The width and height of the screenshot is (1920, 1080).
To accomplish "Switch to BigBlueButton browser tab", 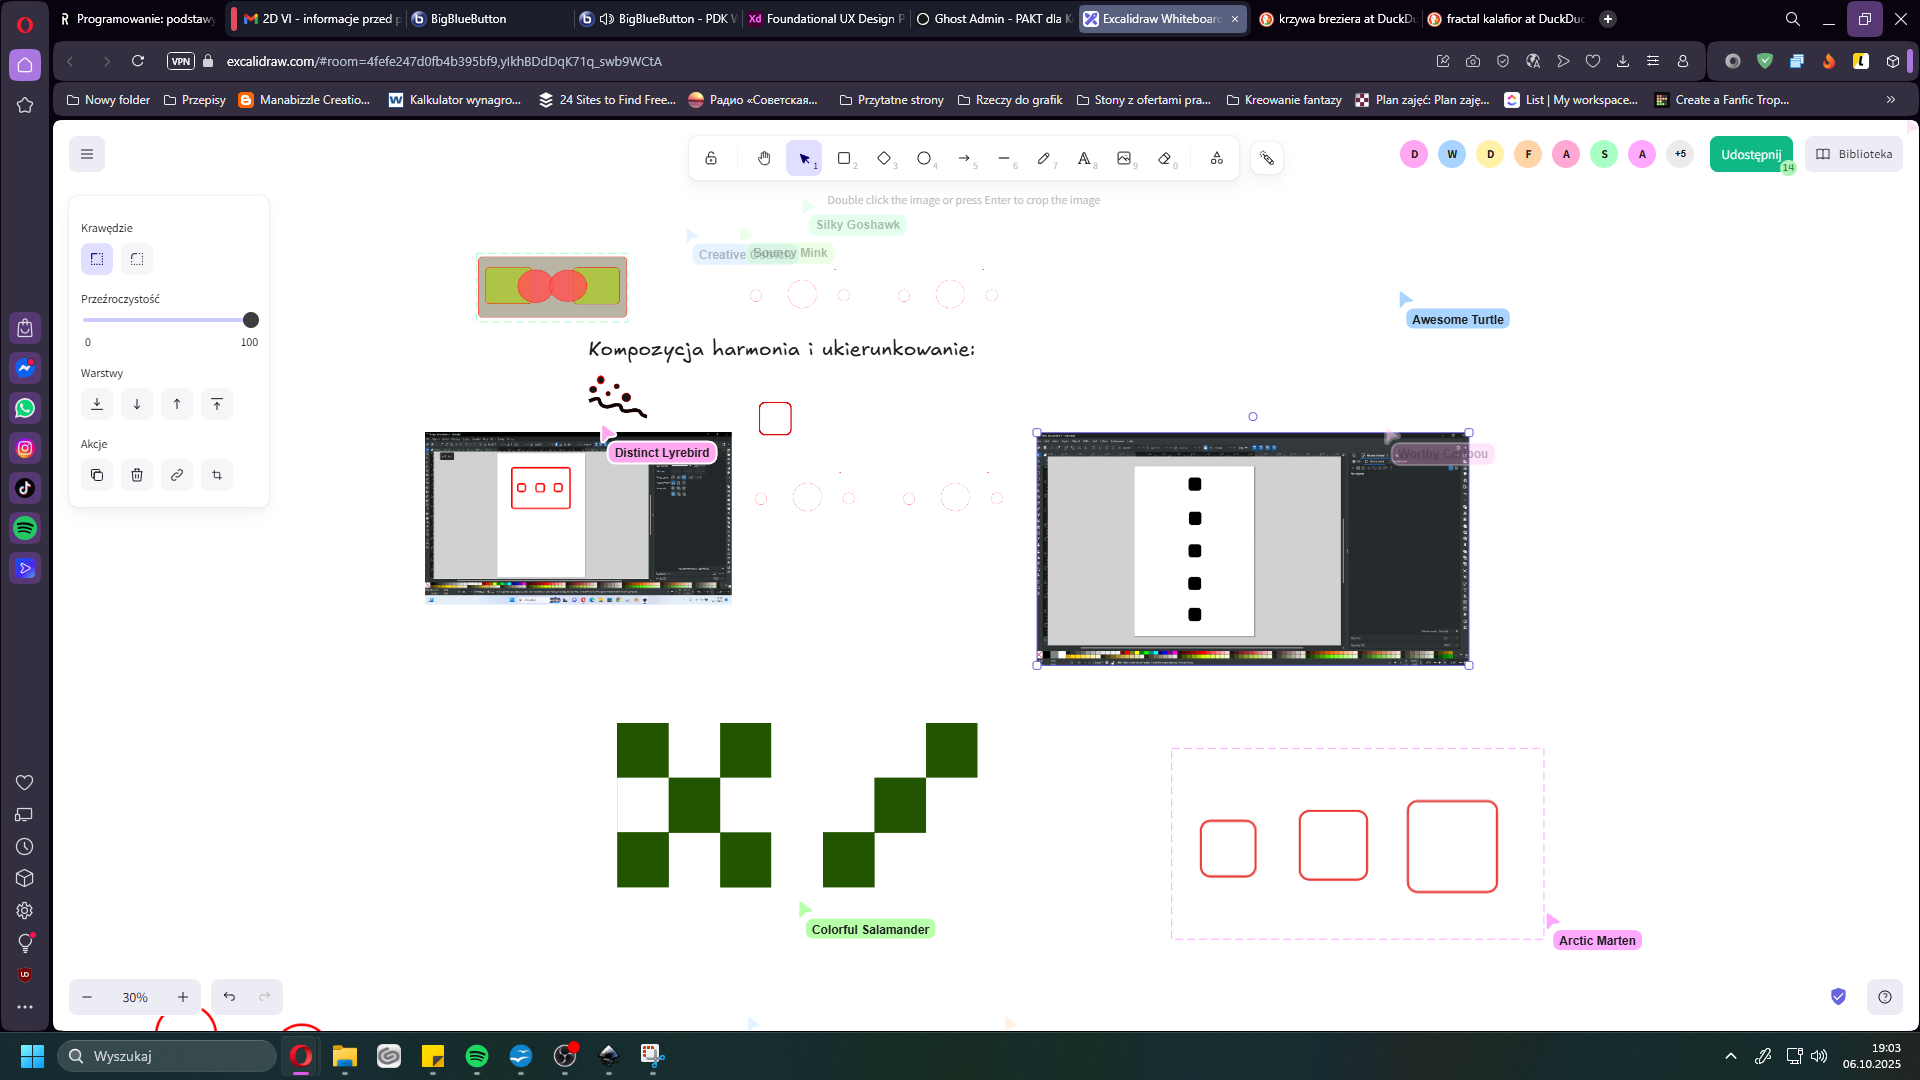I will pos(468,19).
